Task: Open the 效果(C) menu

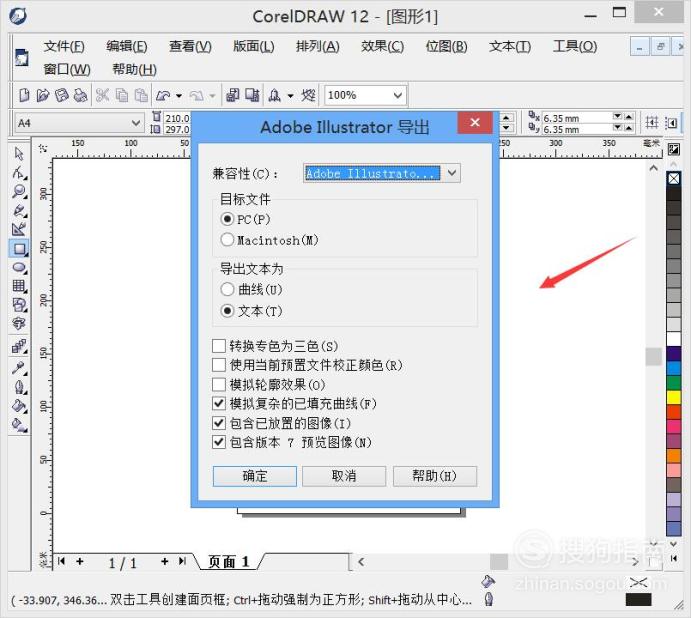Action: (383, 46)
